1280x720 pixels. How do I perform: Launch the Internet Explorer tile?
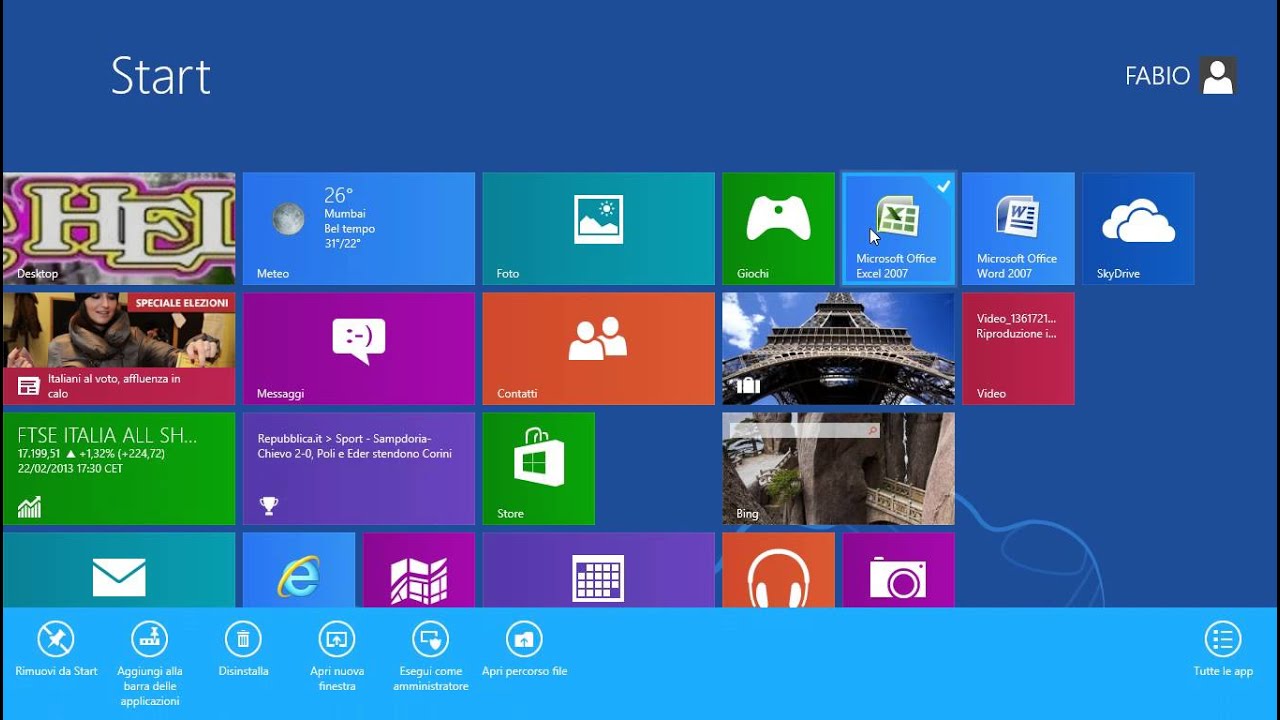pyautogui.click(x=299, y=570)
